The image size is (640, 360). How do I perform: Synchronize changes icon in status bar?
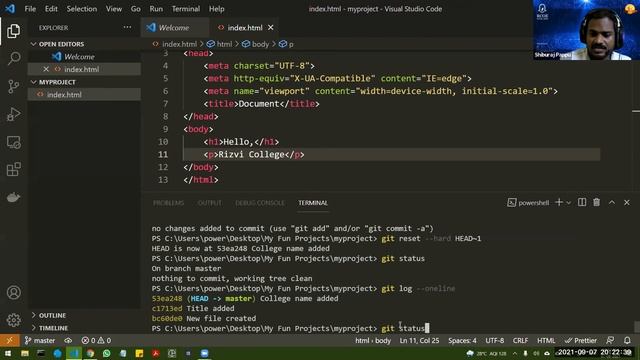(x=68, y=340)
